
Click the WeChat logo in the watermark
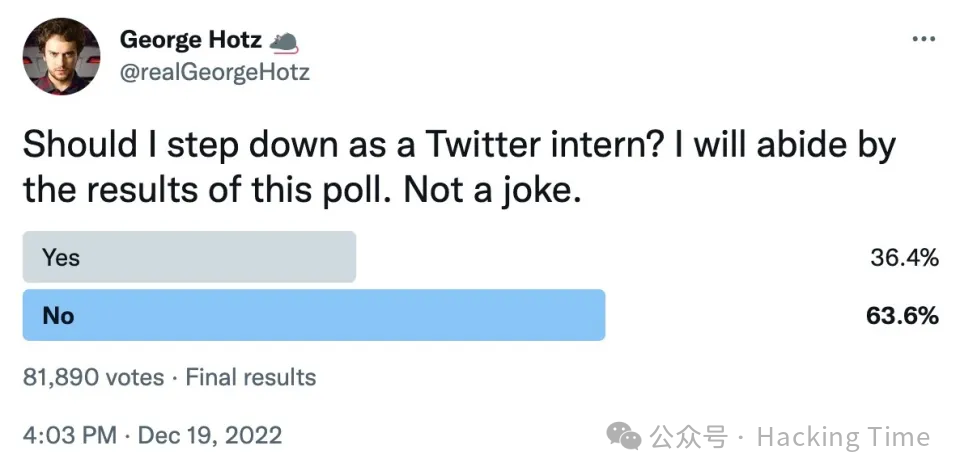[626, 436]
